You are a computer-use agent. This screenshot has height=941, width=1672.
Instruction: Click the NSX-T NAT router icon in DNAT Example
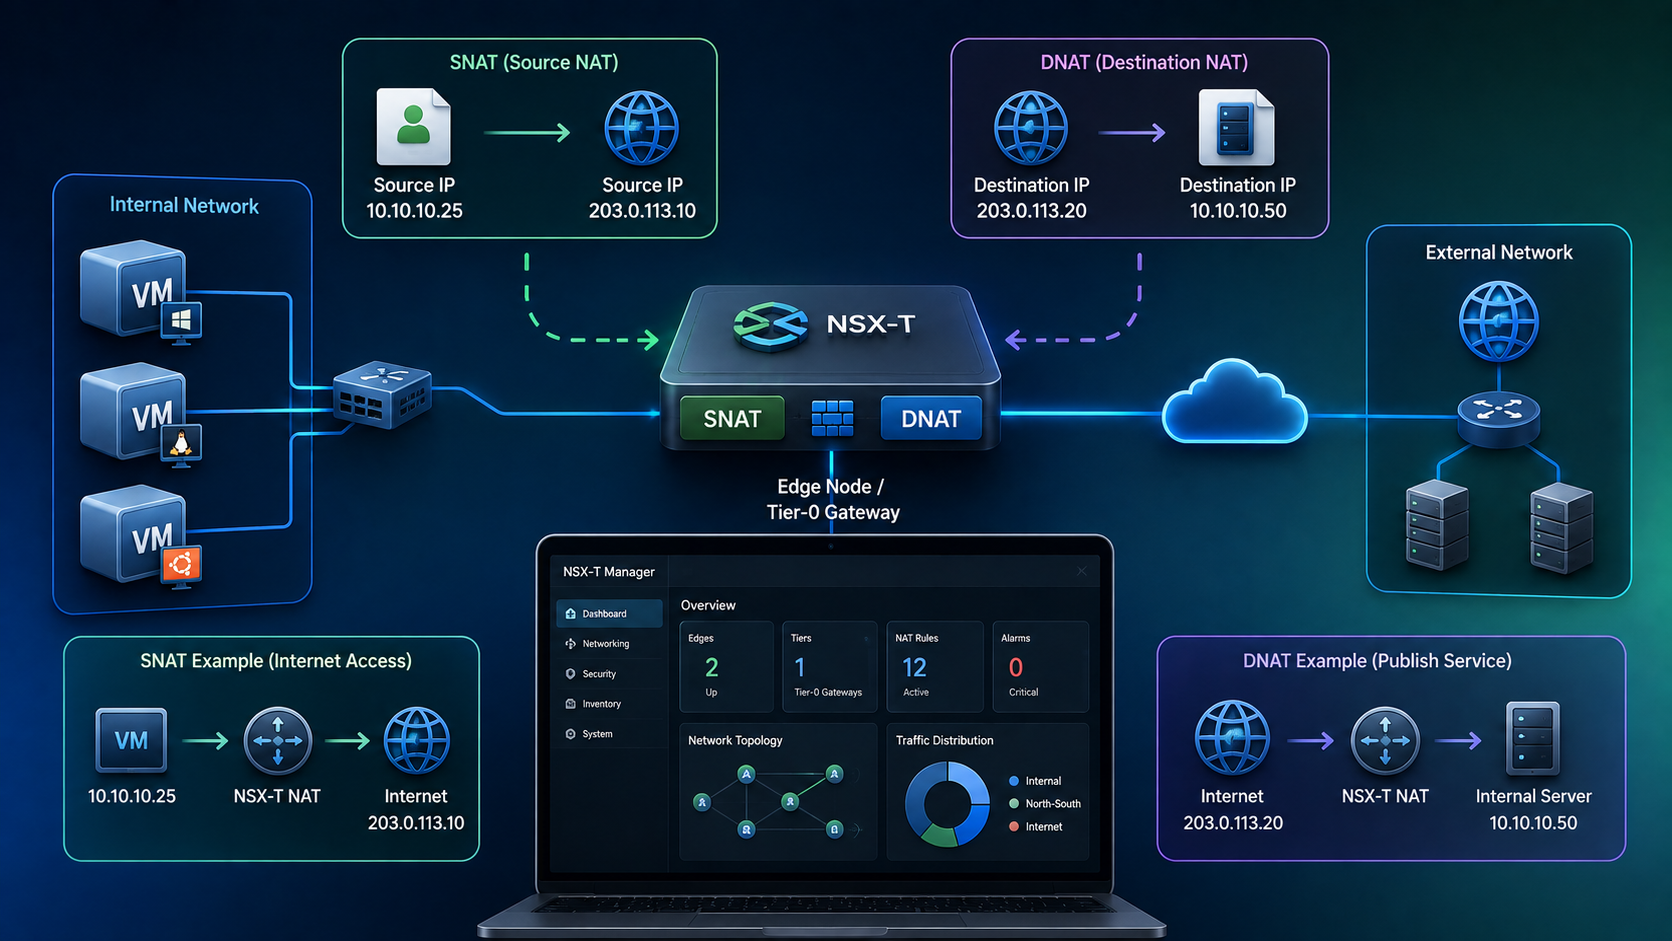coord(1385,741)
